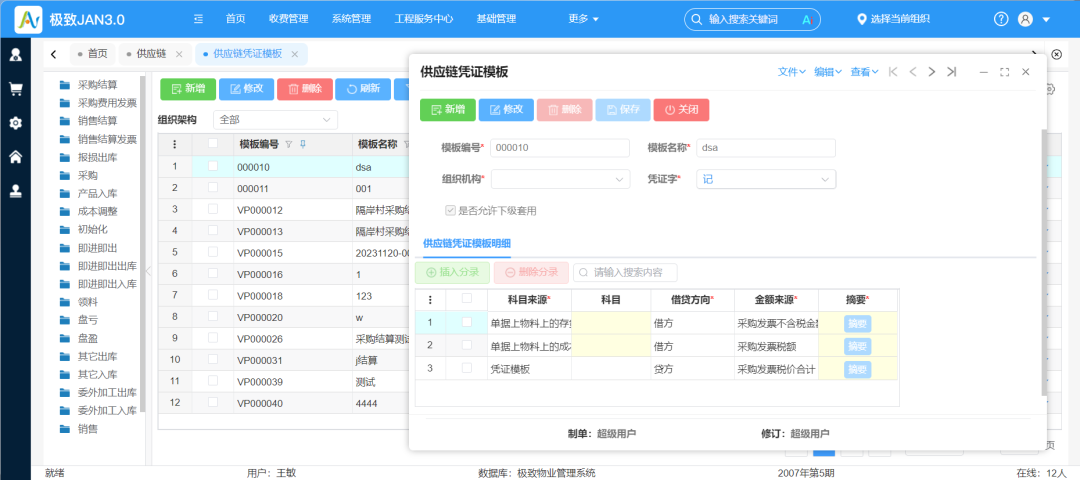Image resolution: width=1080 pixels, height=480 pixels.
Task: Click the left tree panel scrollbar
Action: 143,242
